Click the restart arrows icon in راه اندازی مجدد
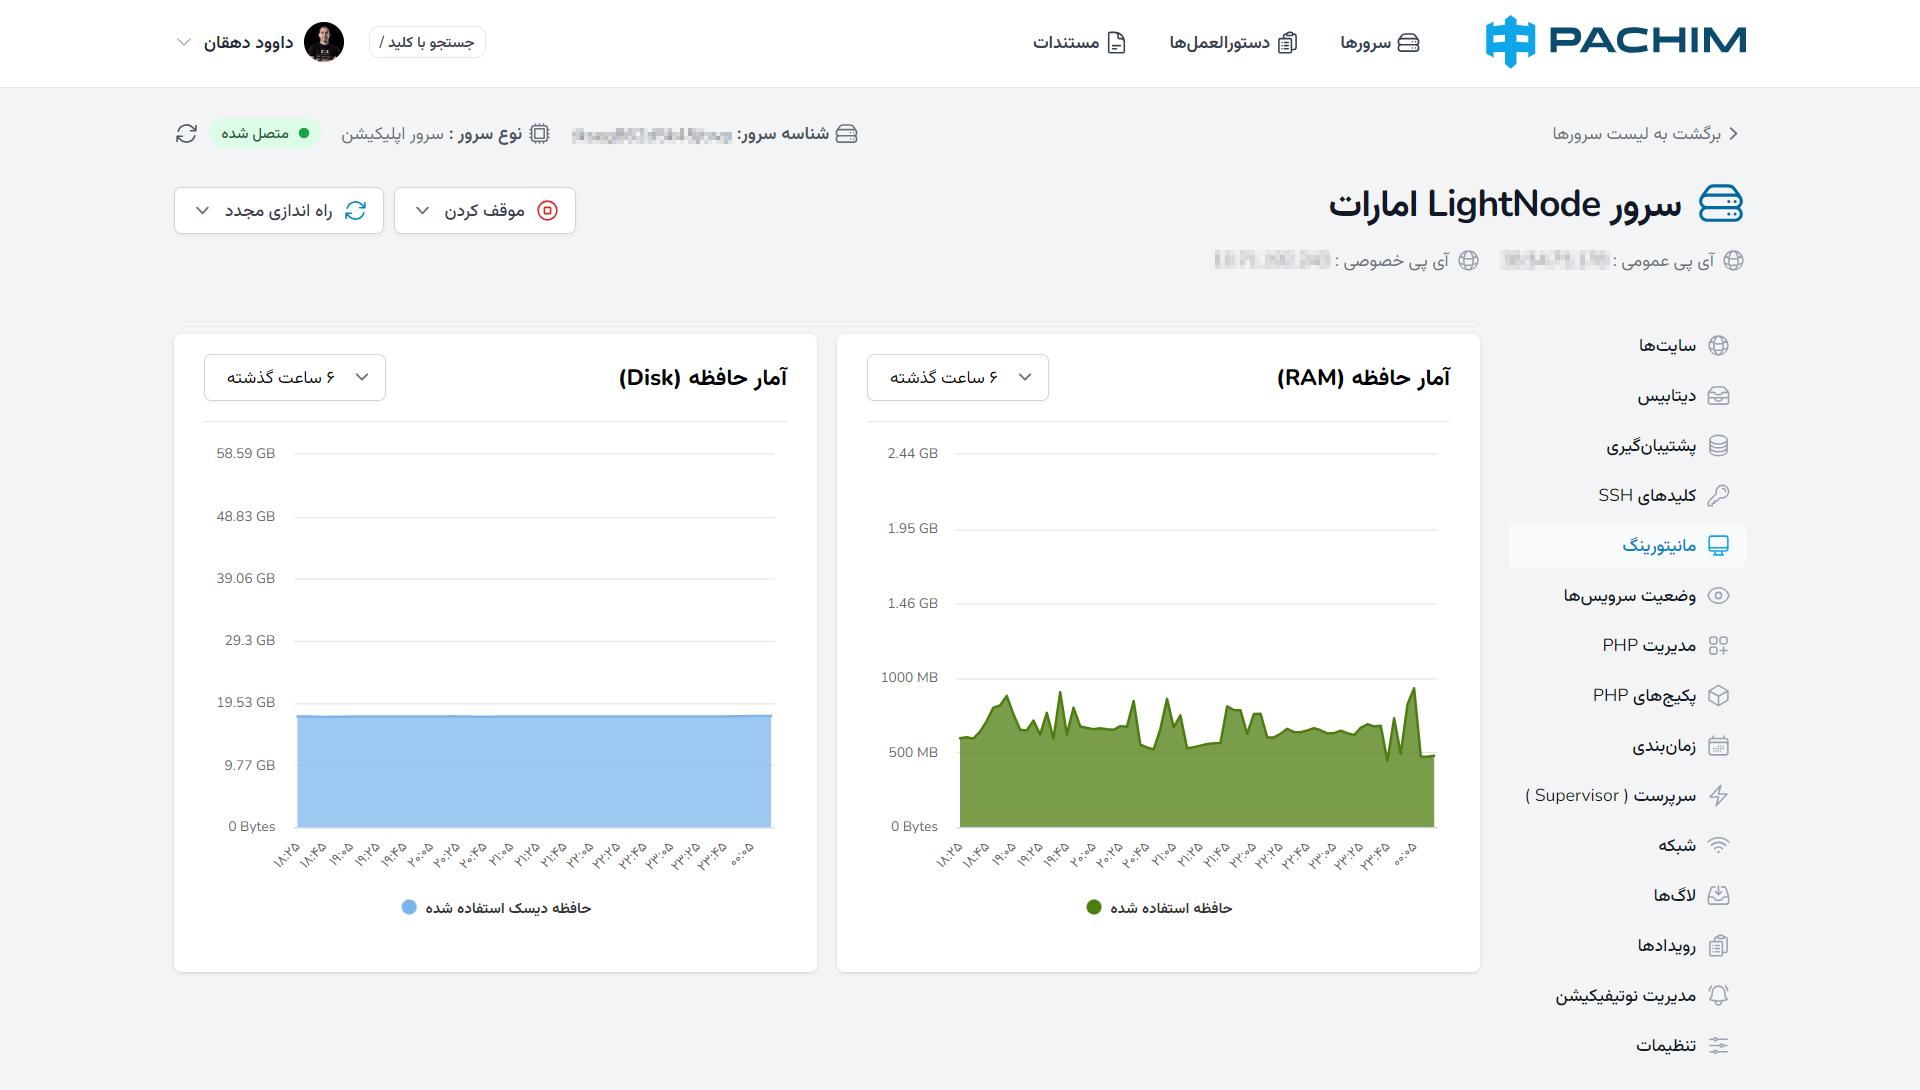The width and height of the screenshot is (1920, 1090). 355,210
